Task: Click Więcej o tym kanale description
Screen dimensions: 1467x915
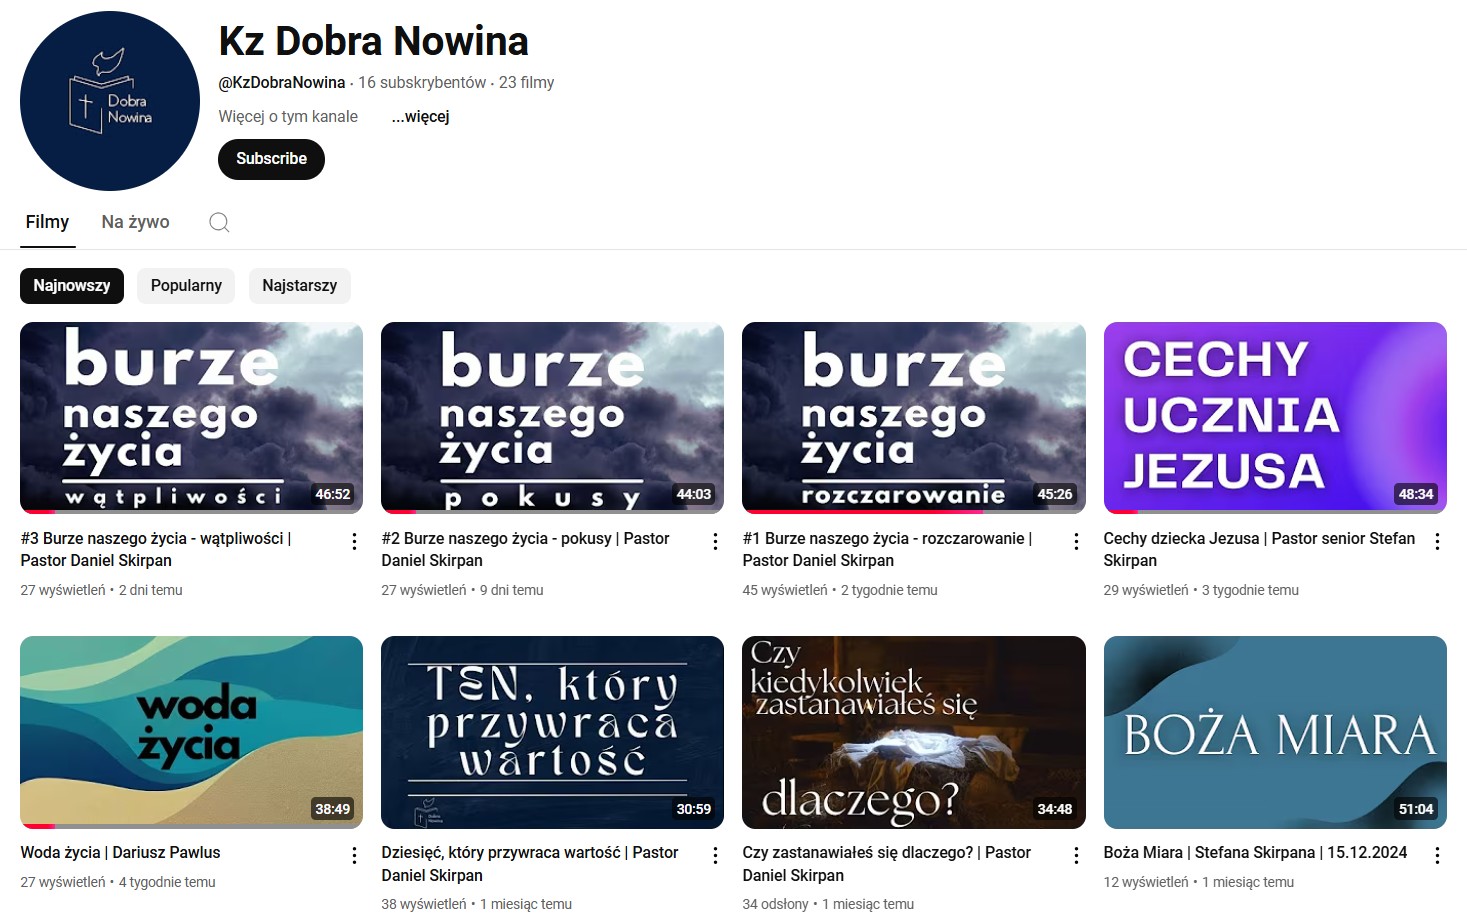Action: click(x=288, y=117)
